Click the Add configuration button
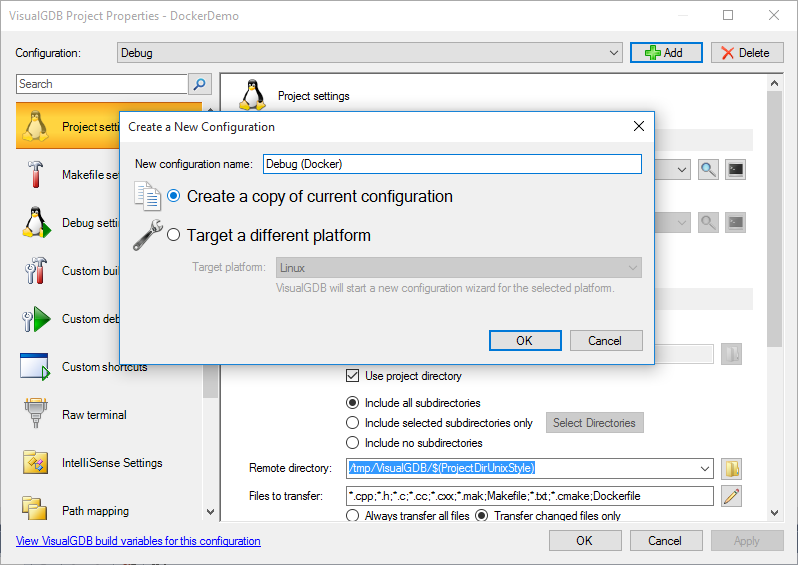Screen dimensions: 798x565 point(666,52)
